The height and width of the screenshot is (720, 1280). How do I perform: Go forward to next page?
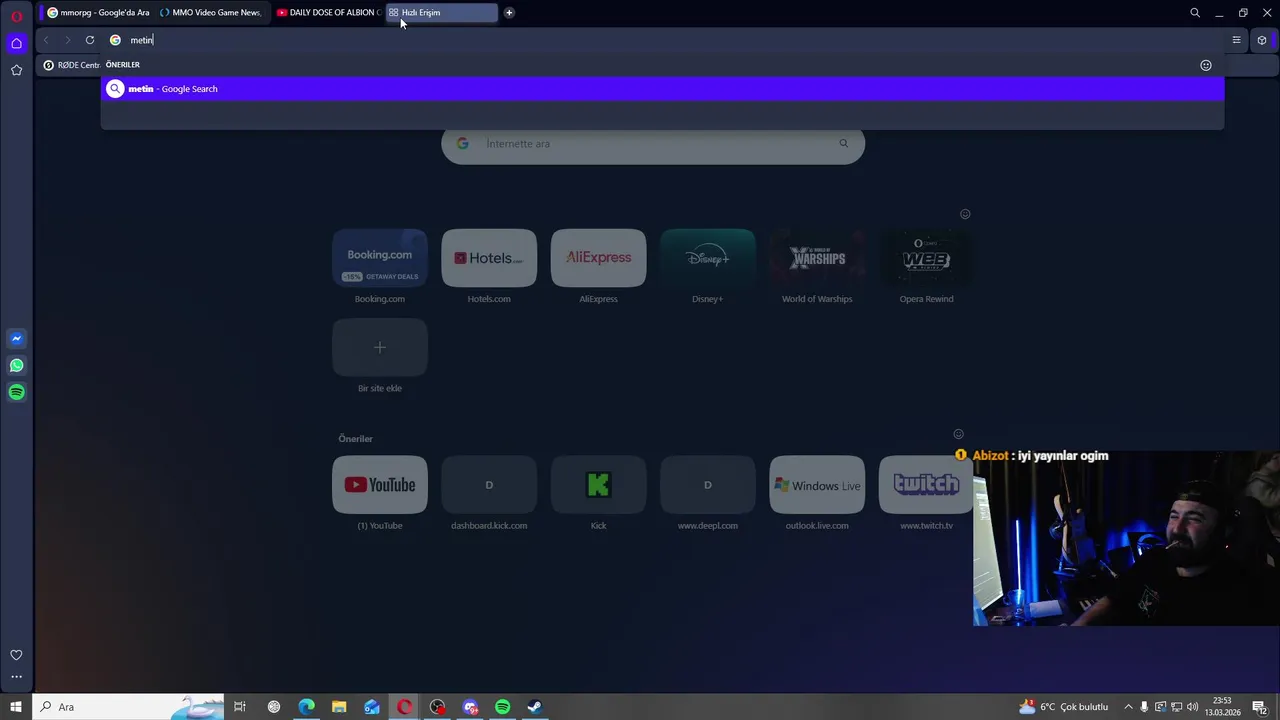pyautogui.click(x=67, y=40)
